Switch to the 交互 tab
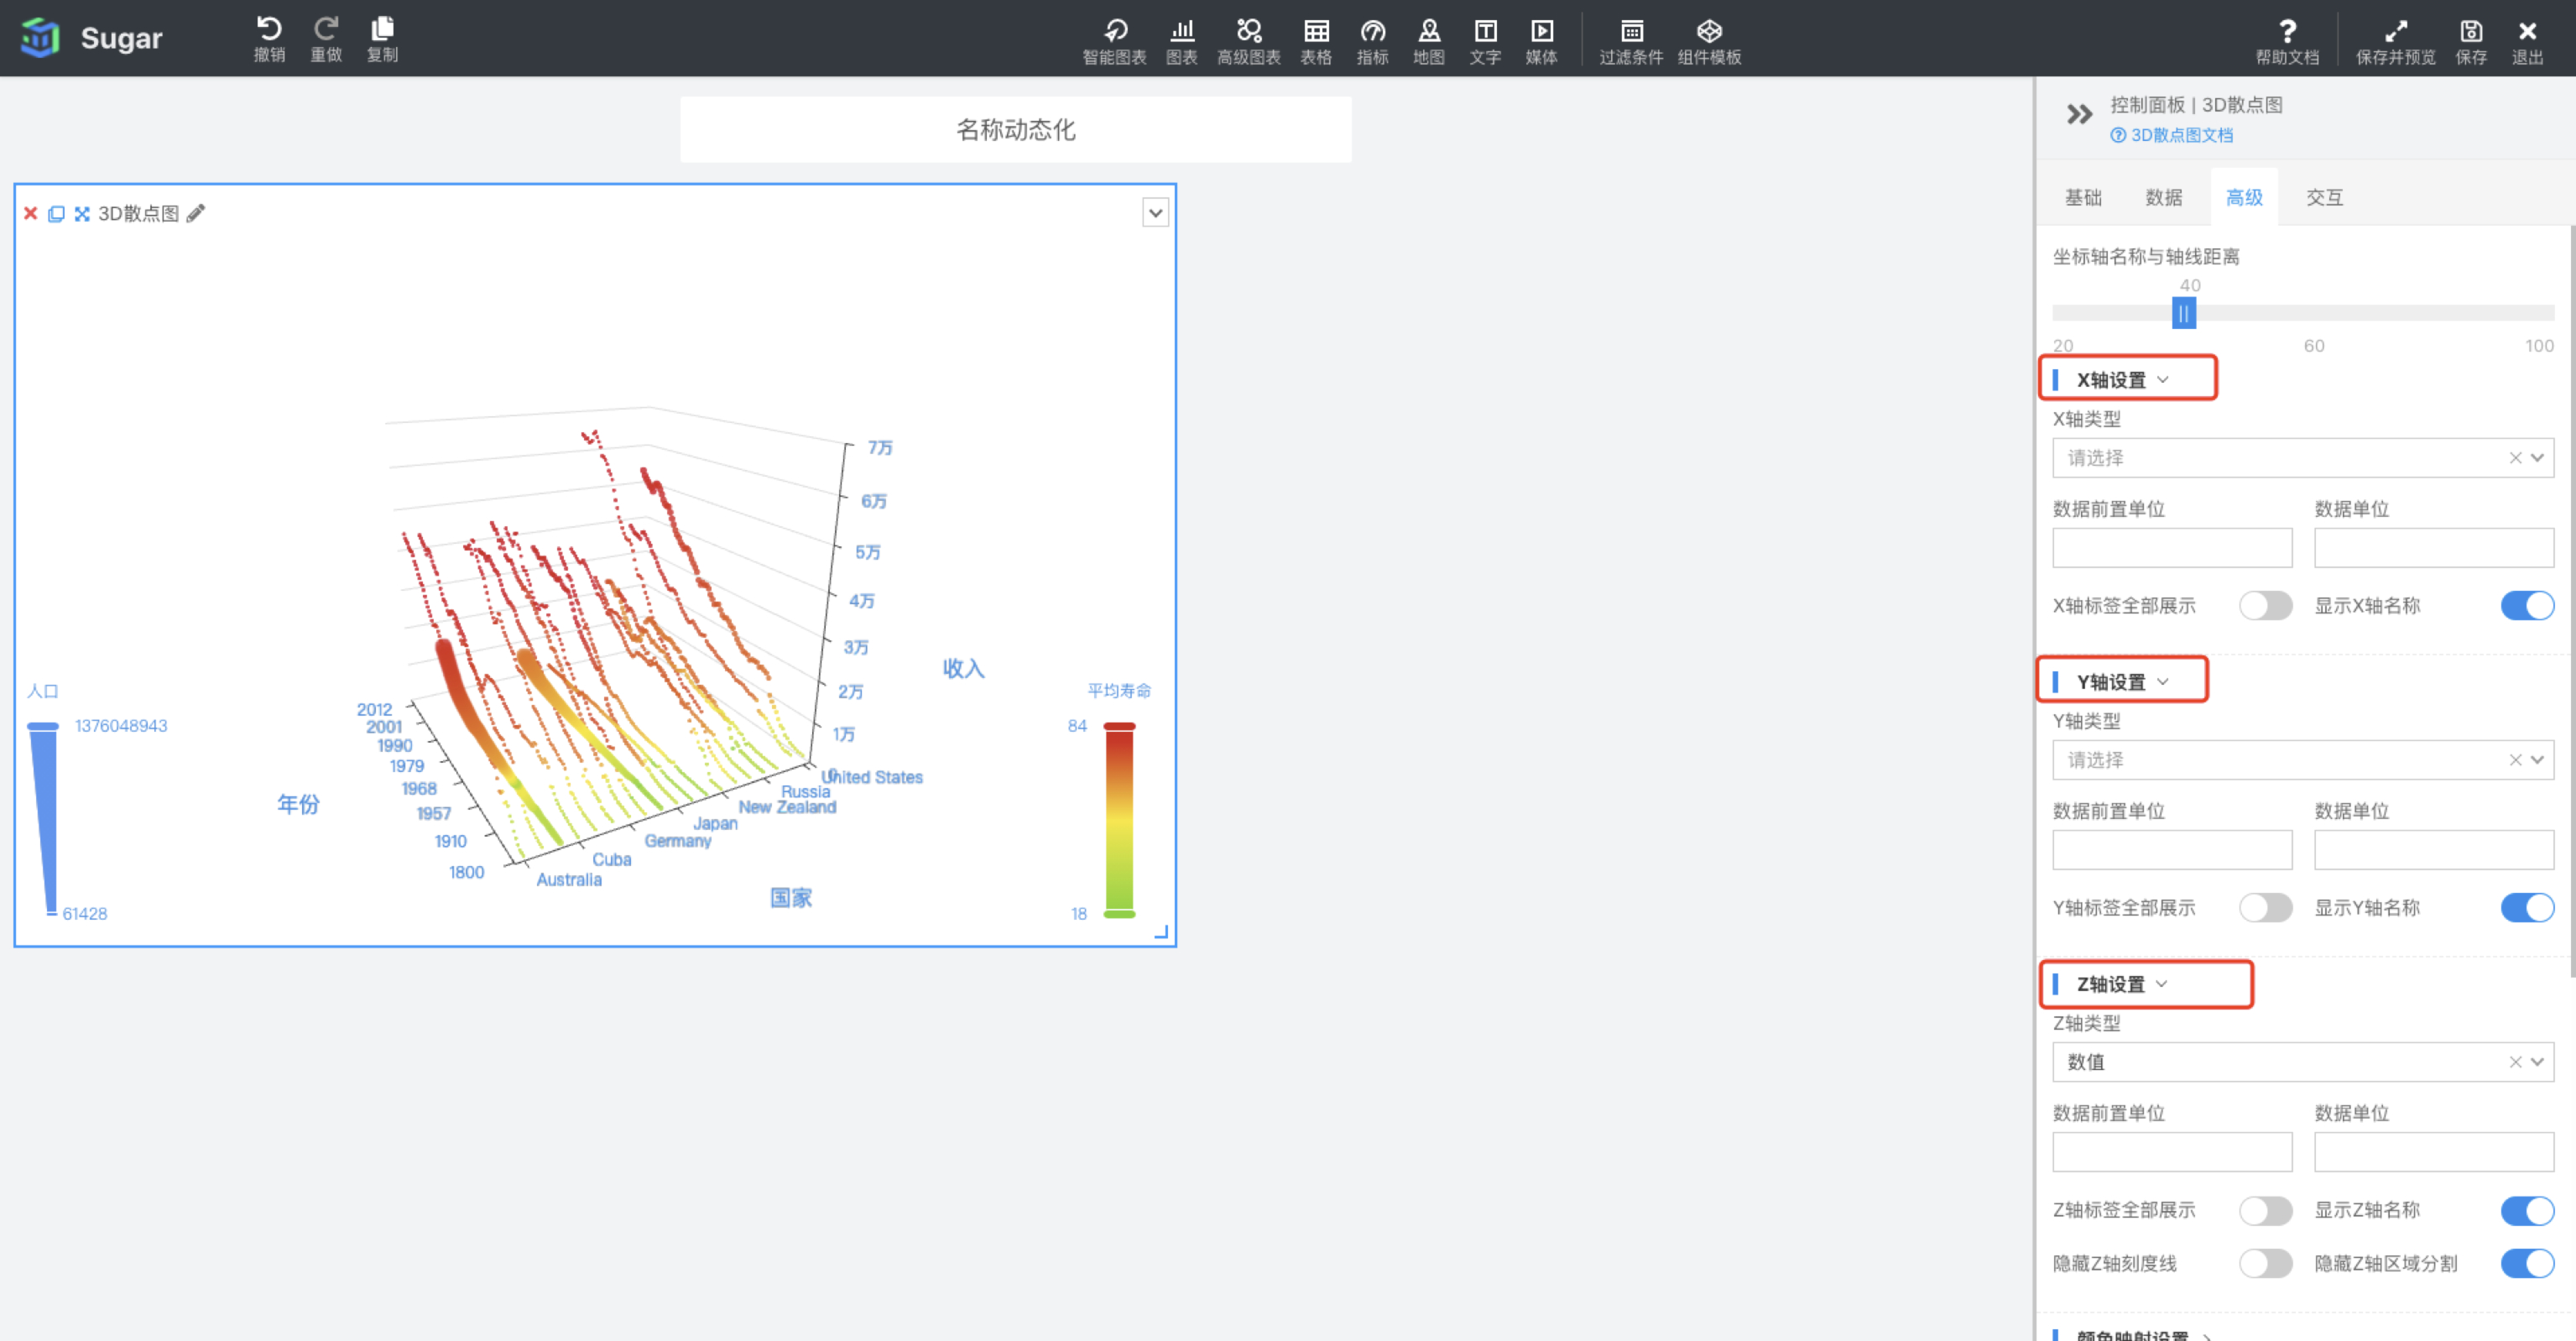 pyautogui.click(x=2324, y=197)
